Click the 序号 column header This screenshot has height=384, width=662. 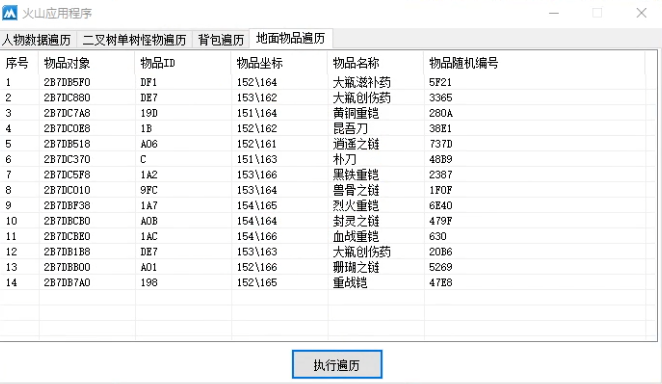[17, 63]
